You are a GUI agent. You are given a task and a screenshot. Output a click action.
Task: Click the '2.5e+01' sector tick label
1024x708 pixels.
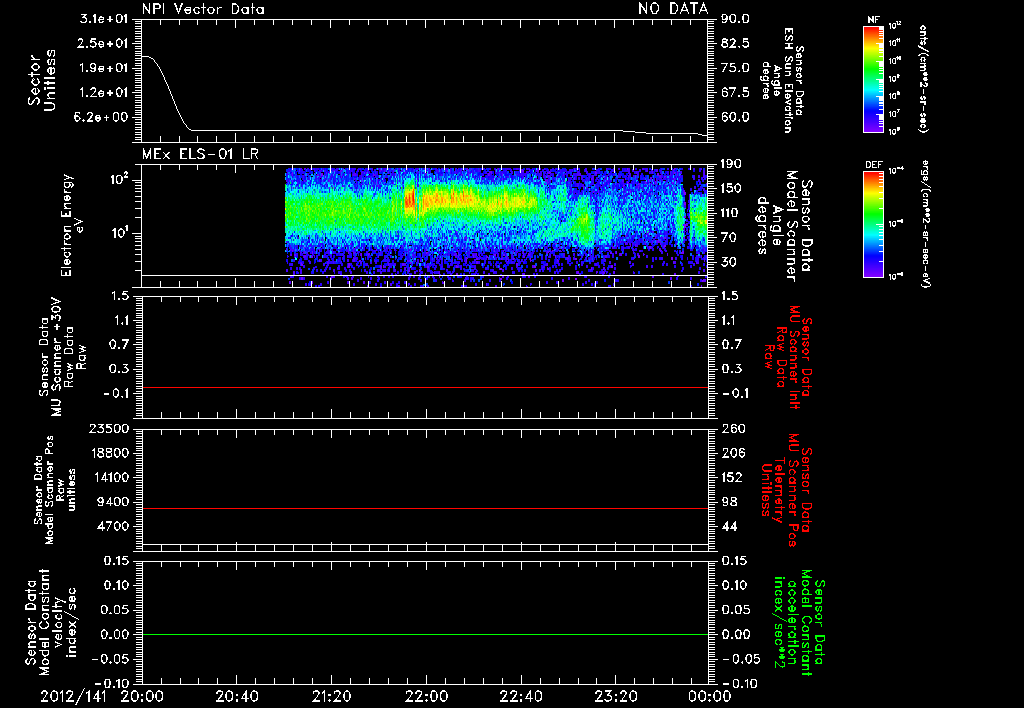pos(104,43)
